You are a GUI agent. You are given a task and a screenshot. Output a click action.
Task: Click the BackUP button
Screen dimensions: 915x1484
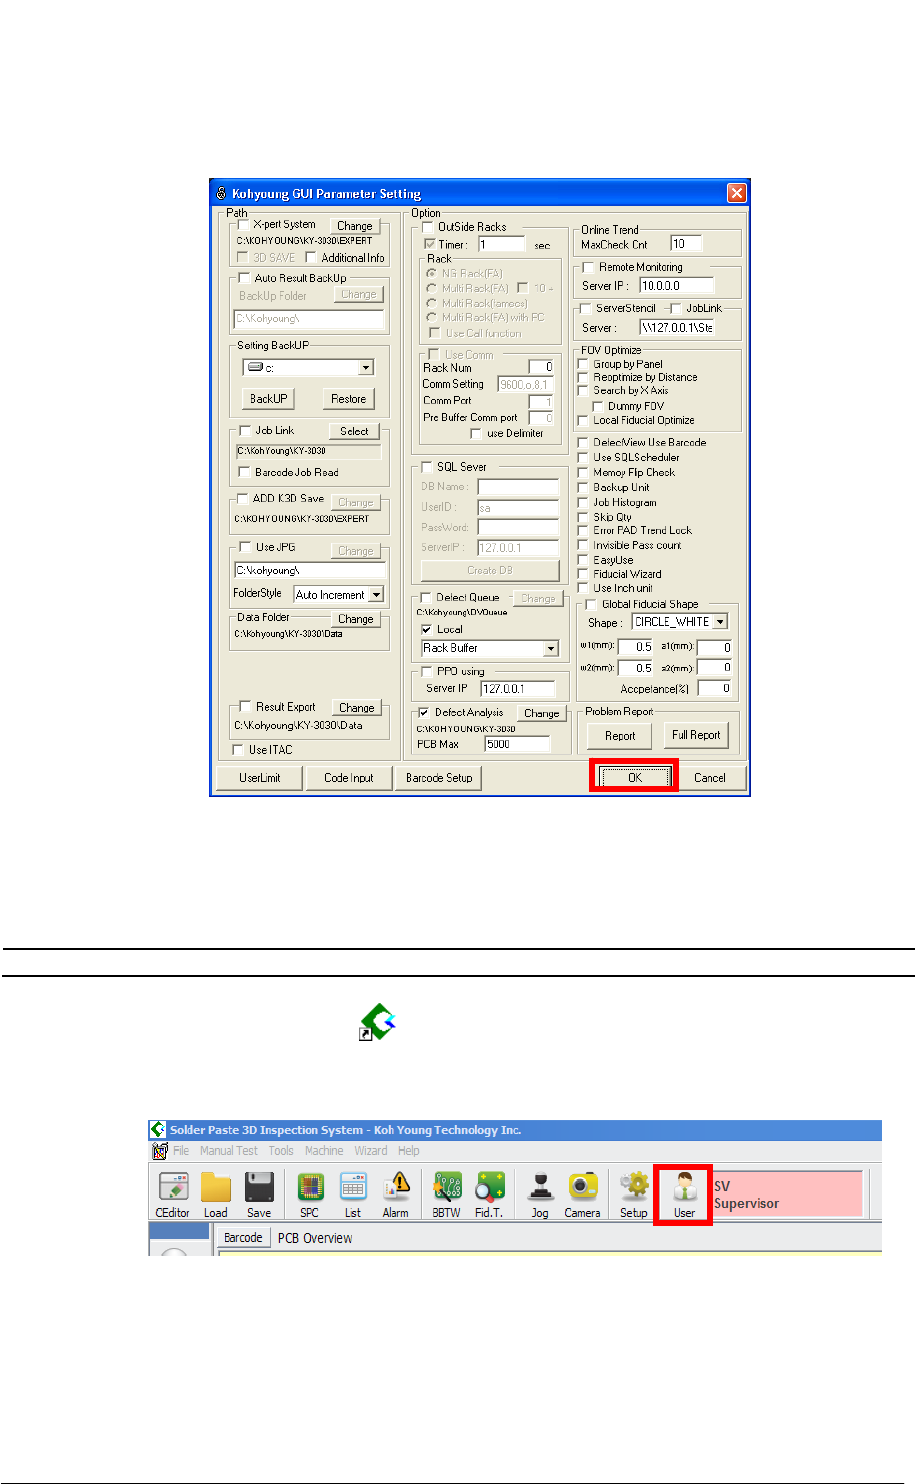tap(268, 398)
